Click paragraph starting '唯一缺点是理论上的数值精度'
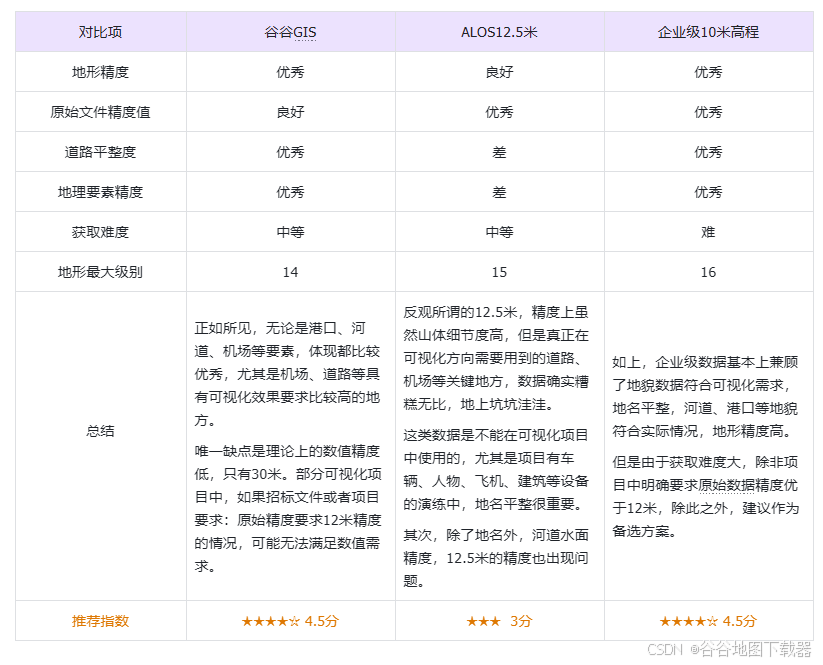 [x=287, y=509]
